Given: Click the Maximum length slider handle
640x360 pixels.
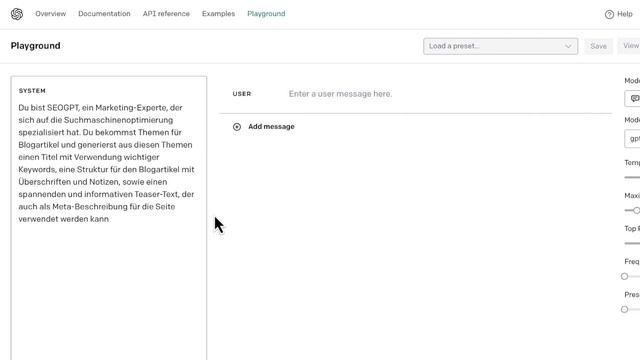Looking at the screenshot, I should click(636, 210).
